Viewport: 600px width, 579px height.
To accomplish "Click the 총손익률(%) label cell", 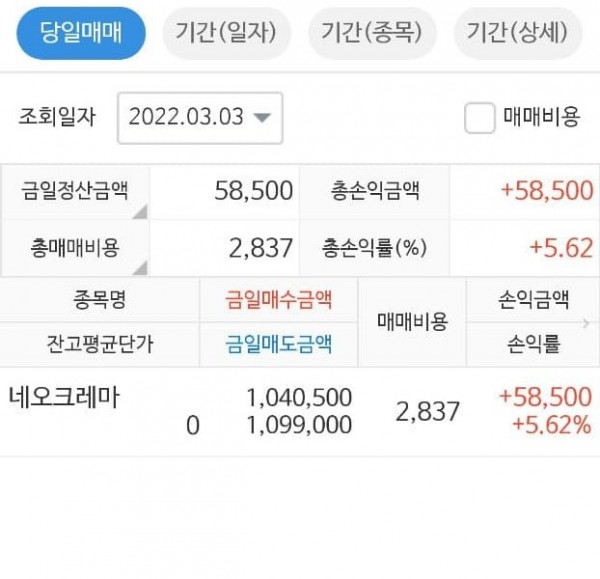I will tap(374, 248).
